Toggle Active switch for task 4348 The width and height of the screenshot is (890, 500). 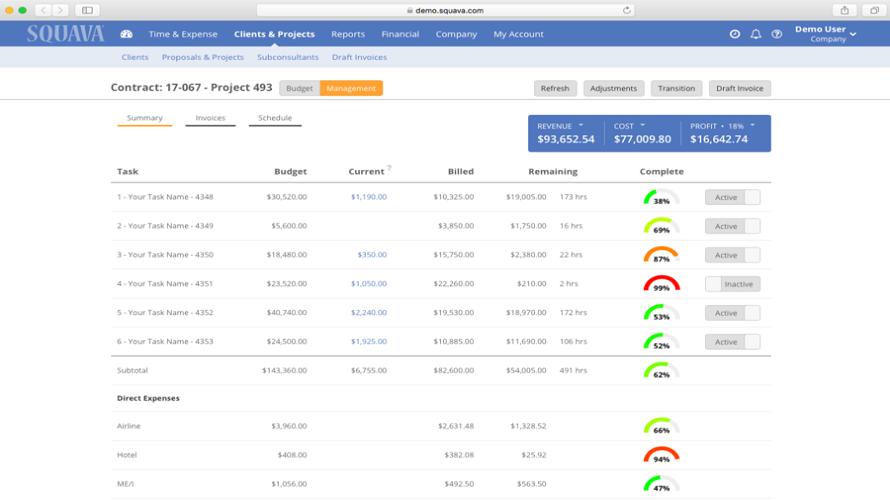pos(732,198)
